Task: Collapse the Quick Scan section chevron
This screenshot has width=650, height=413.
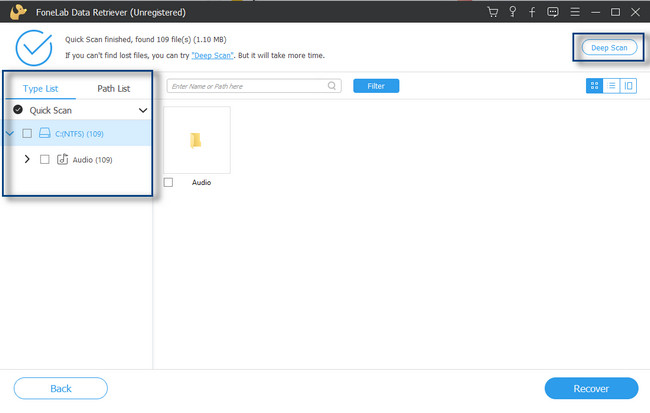Action: click(x=143, y=110)
